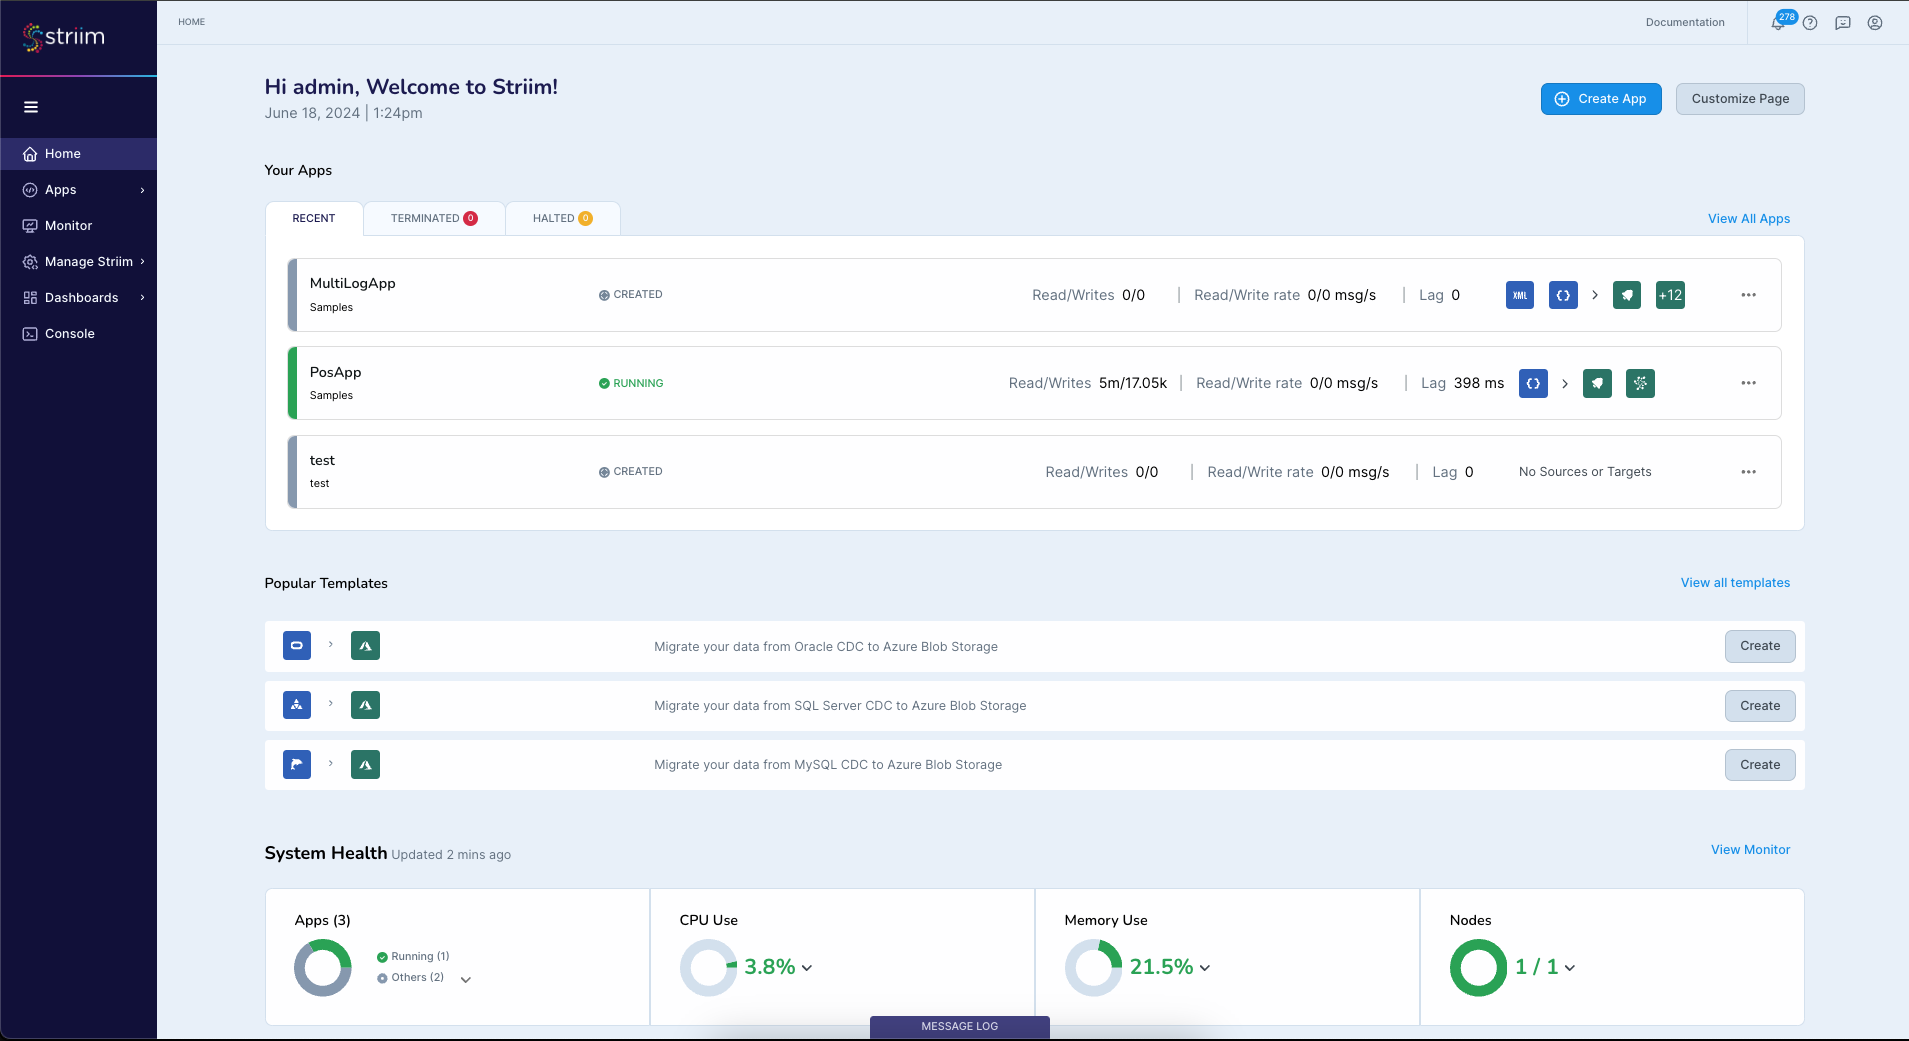The image size is (1909, 1041).
Task: Click the XML source icon on MultiLogApp
Action: coord(1520,295)
